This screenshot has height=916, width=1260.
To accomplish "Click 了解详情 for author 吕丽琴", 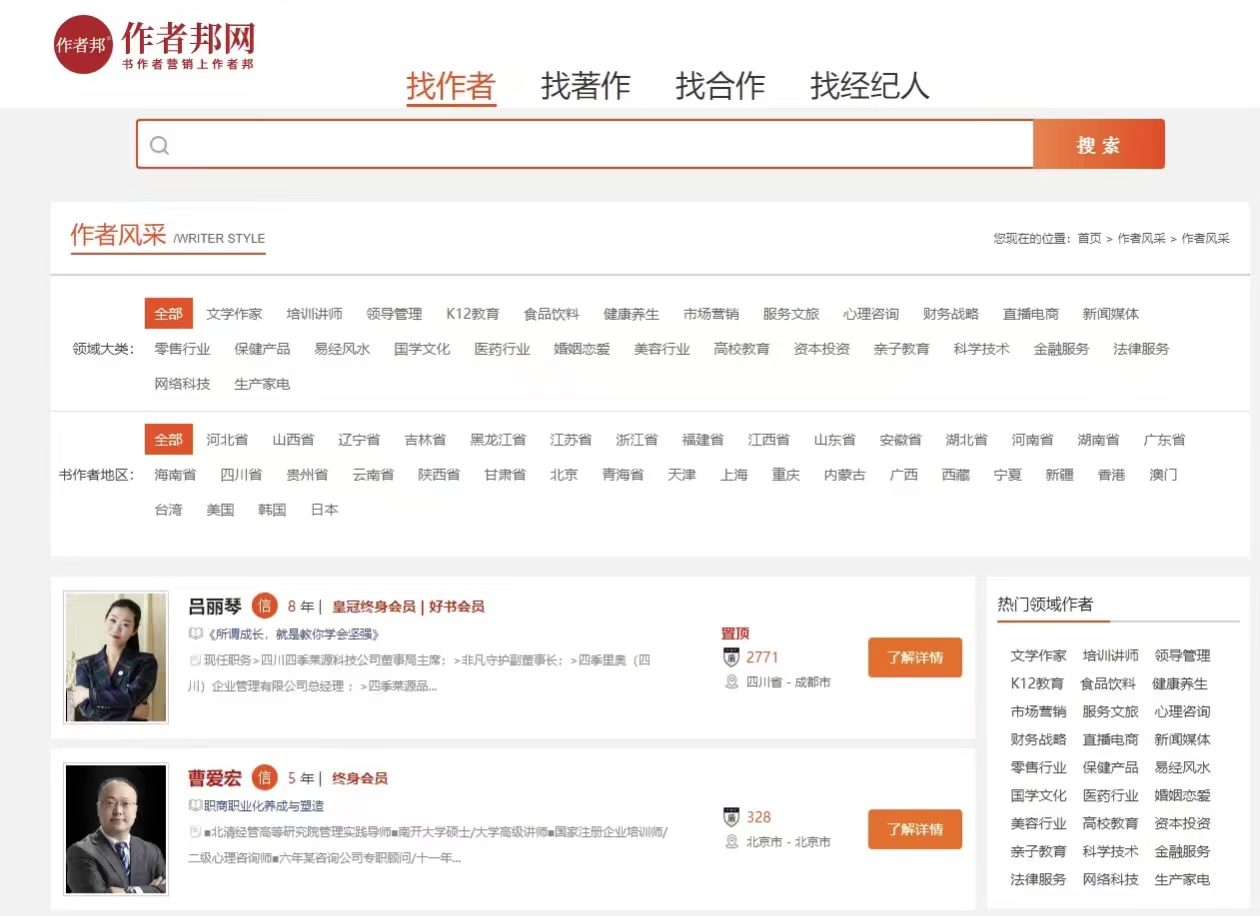I will point(914,658).
